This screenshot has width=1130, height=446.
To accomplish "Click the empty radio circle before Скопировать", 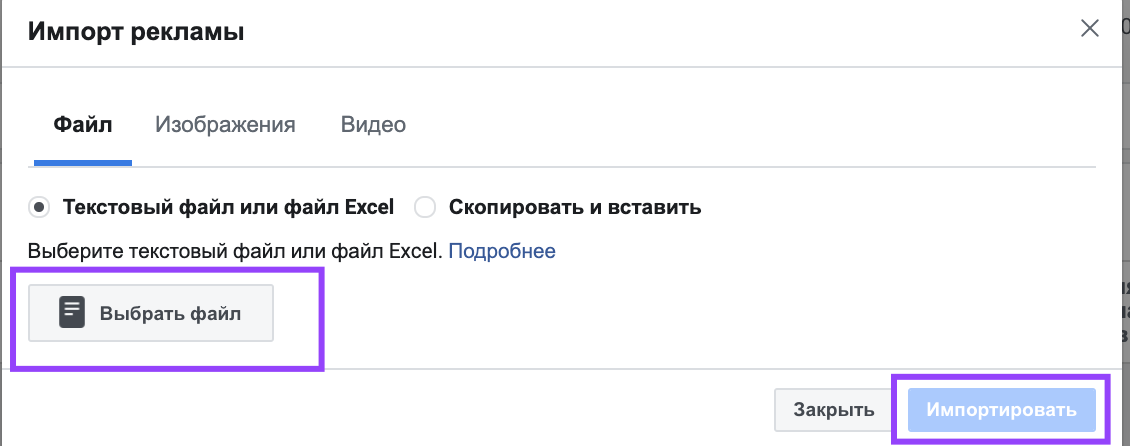I will click(x=425, y=208).
